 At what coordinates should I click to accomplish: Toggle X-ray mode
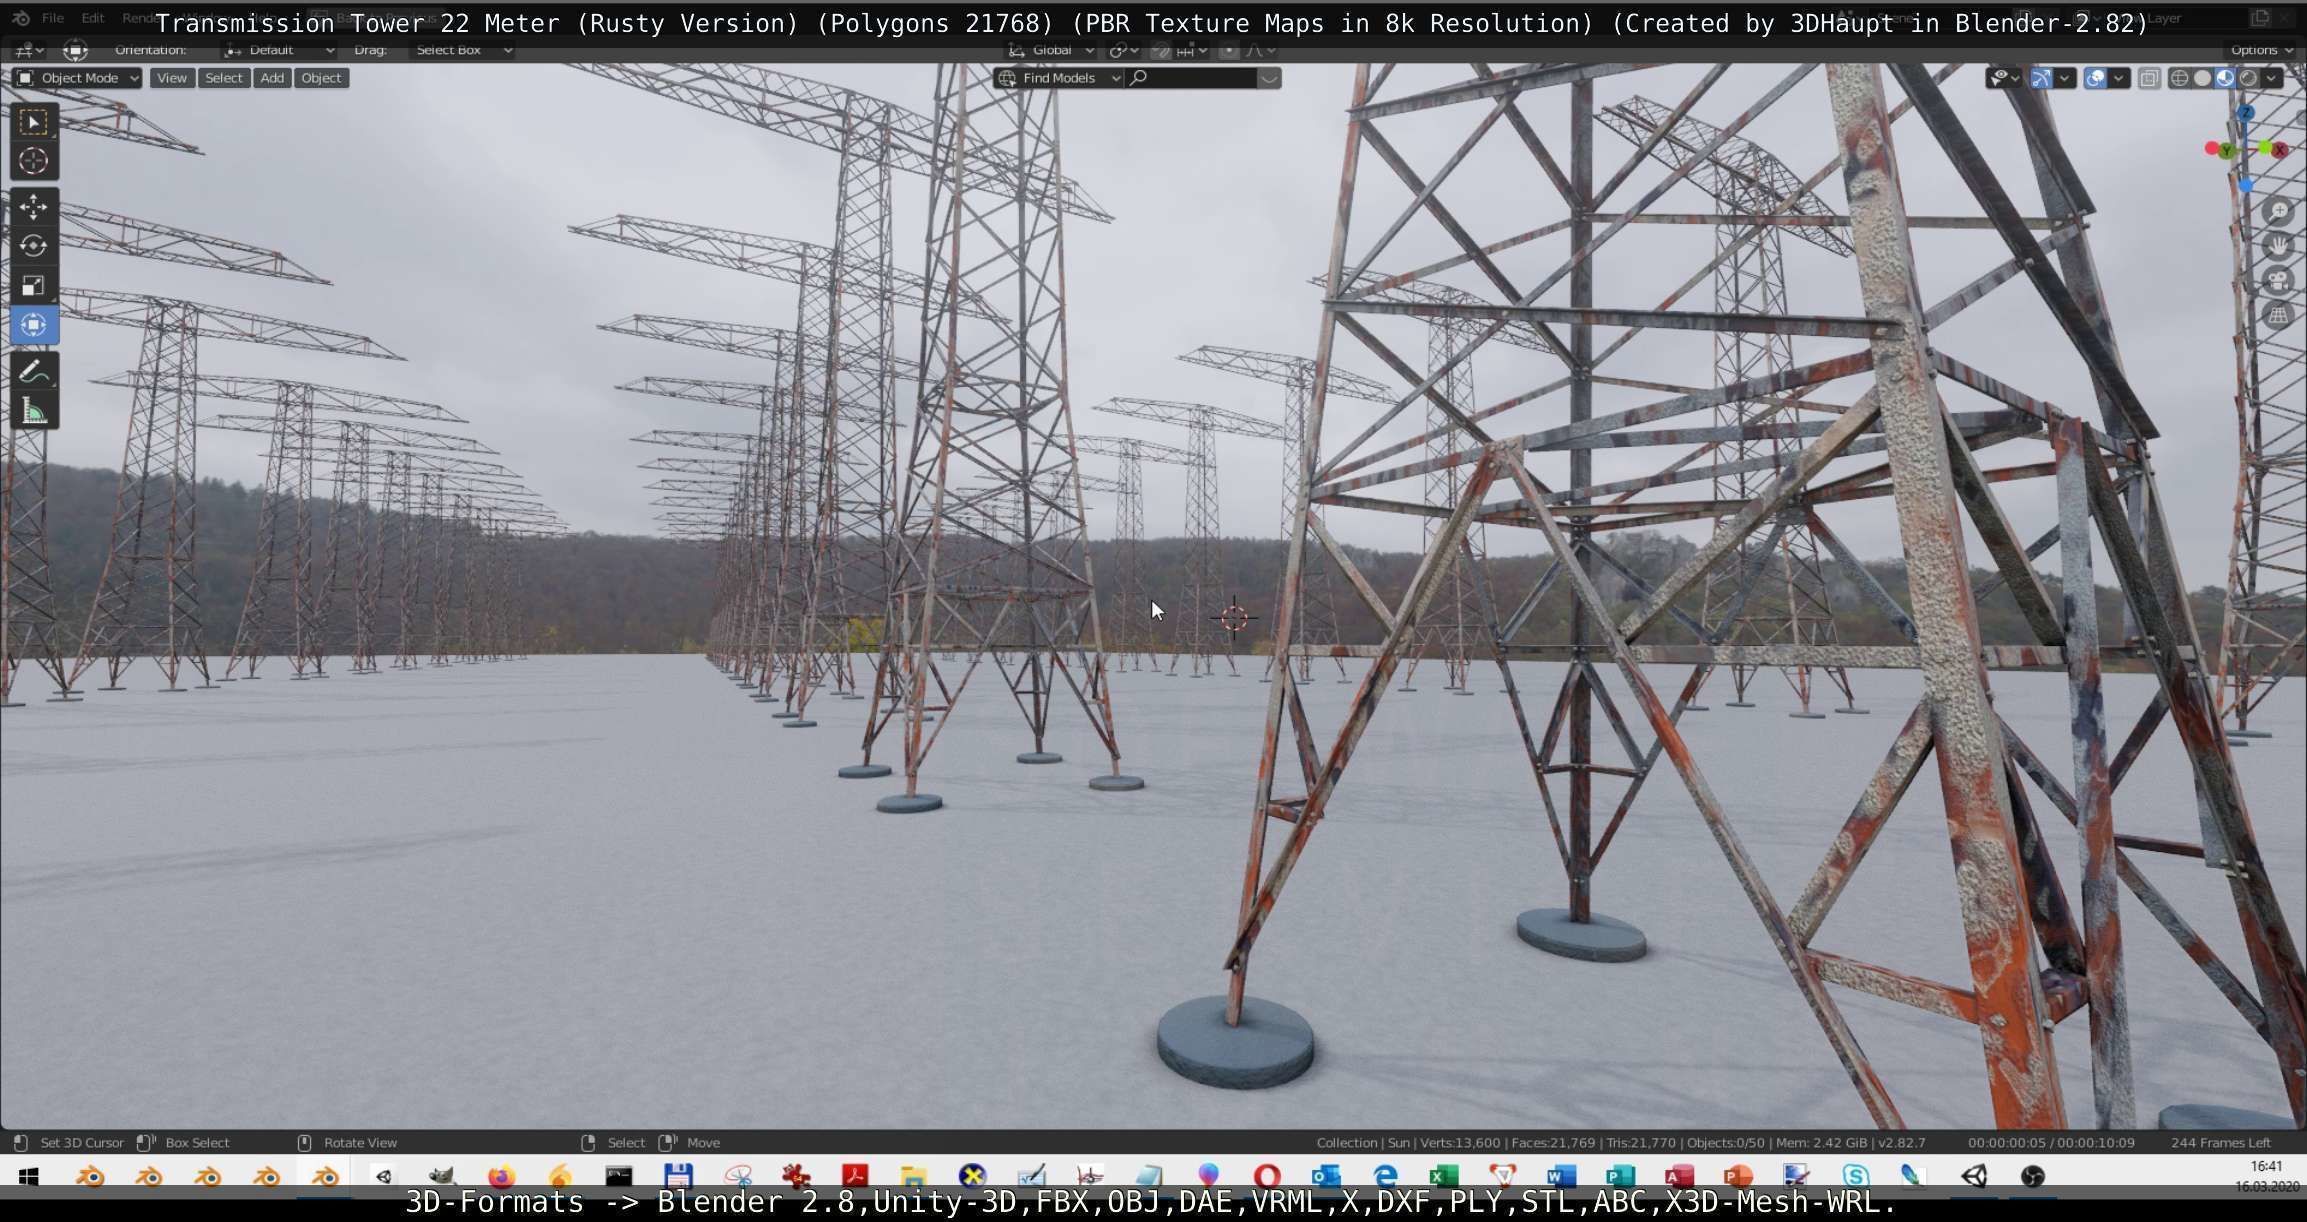click(2149, 78)
